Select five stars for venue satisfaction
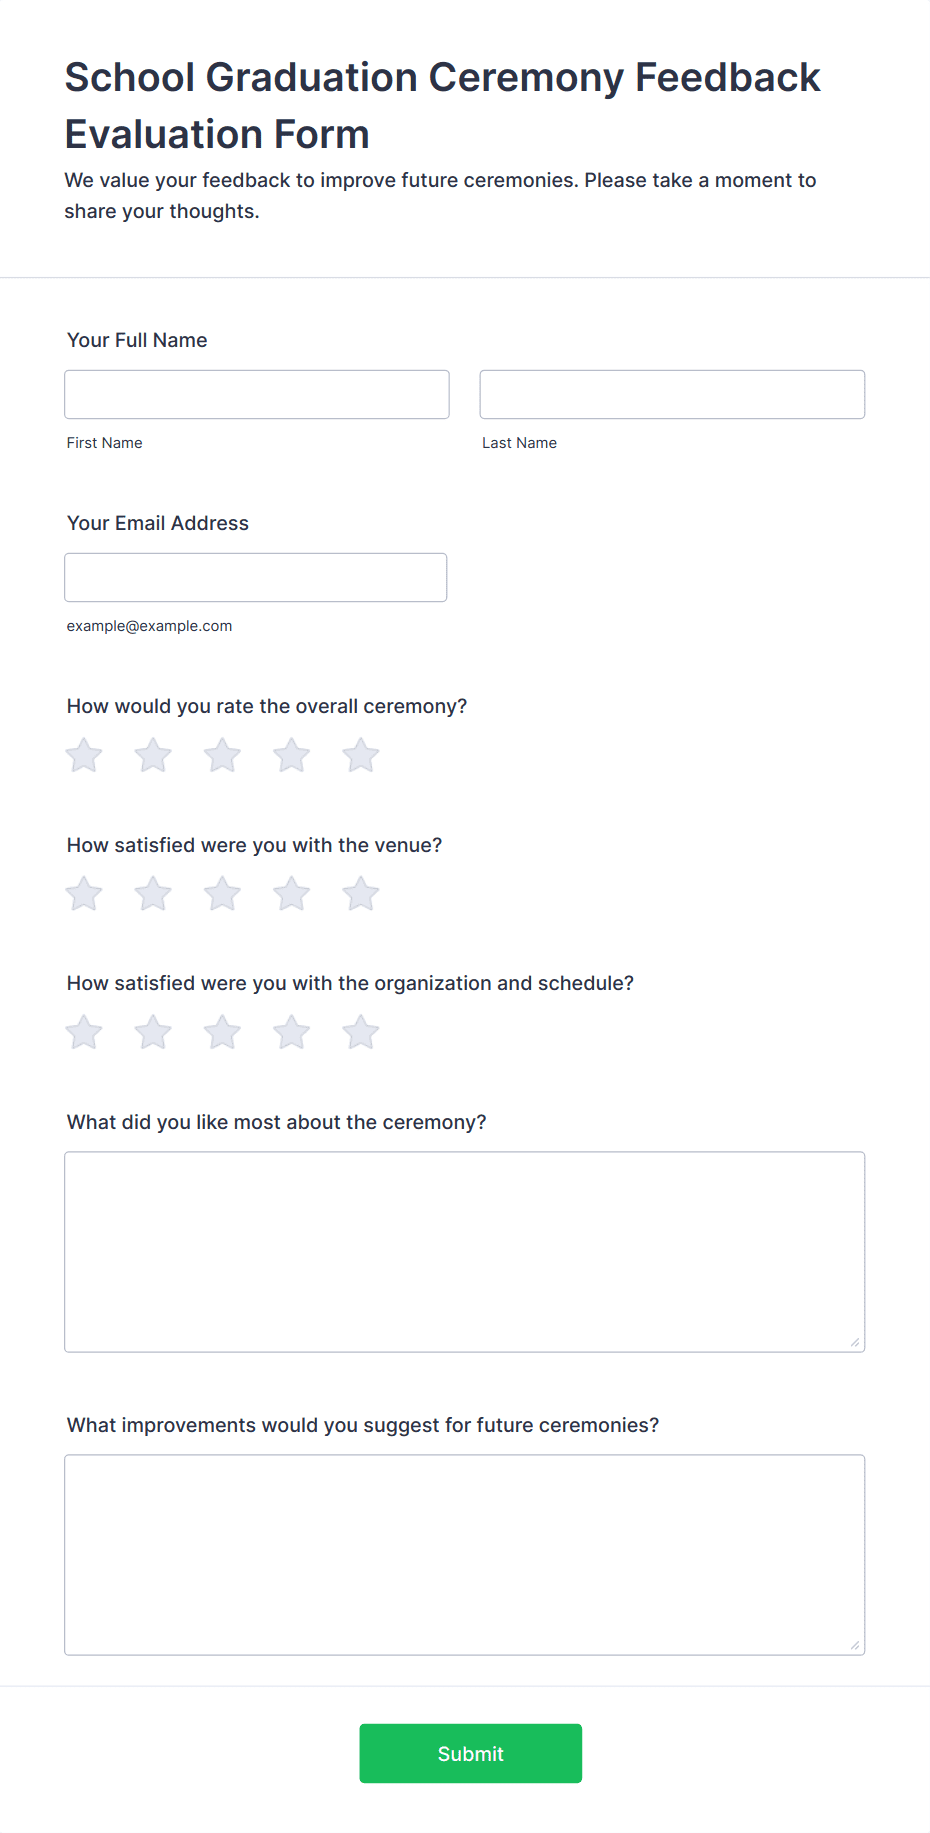Viewport: 930px width, 1833px height. pos(361,894)
